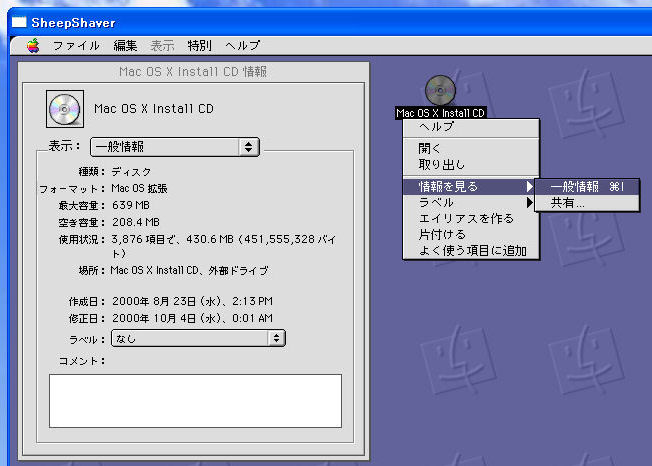Image resolution: width=652 pixels, height=466 pixels.
Task: Open the 表示 一般情報 popup menu
Action: point(175,147)
